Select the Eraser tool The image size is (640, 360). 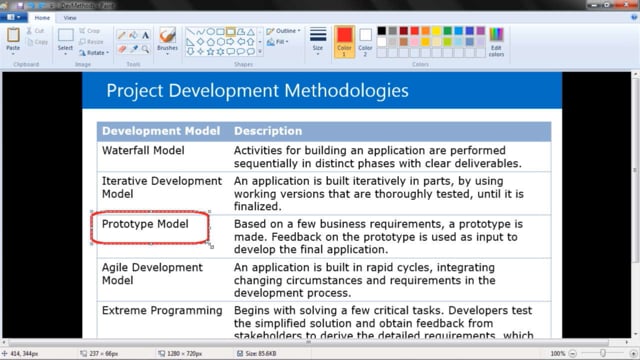click(x=122, y=49)
